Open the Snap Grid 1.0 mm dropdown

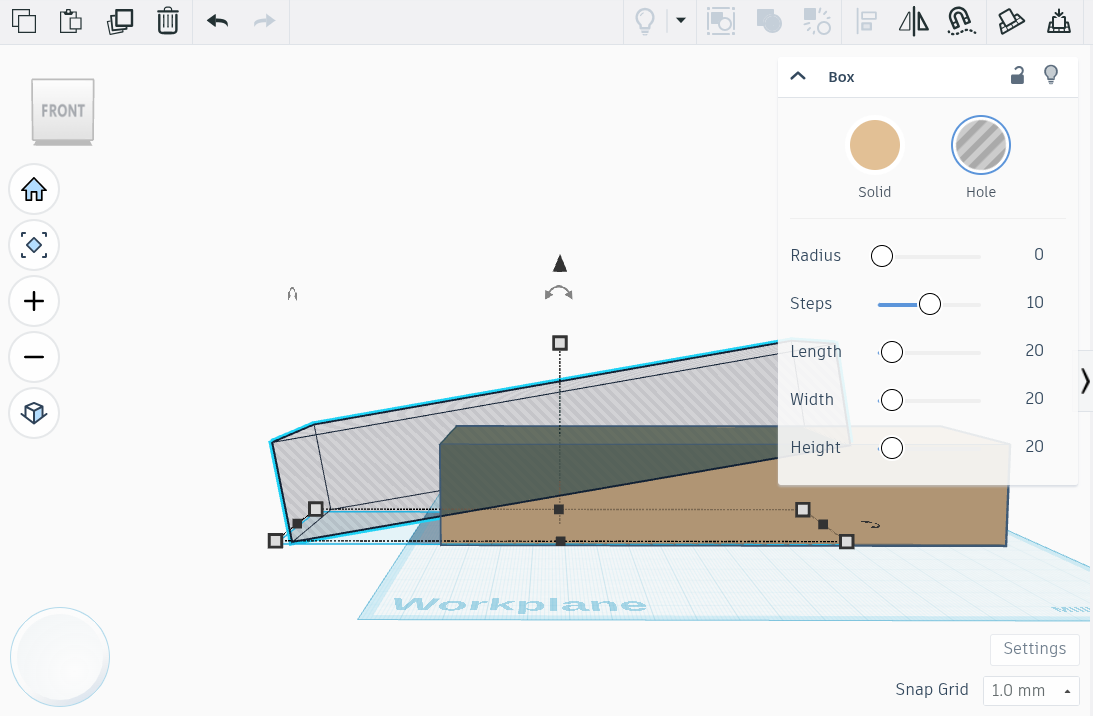click(x=1030, y=691)
